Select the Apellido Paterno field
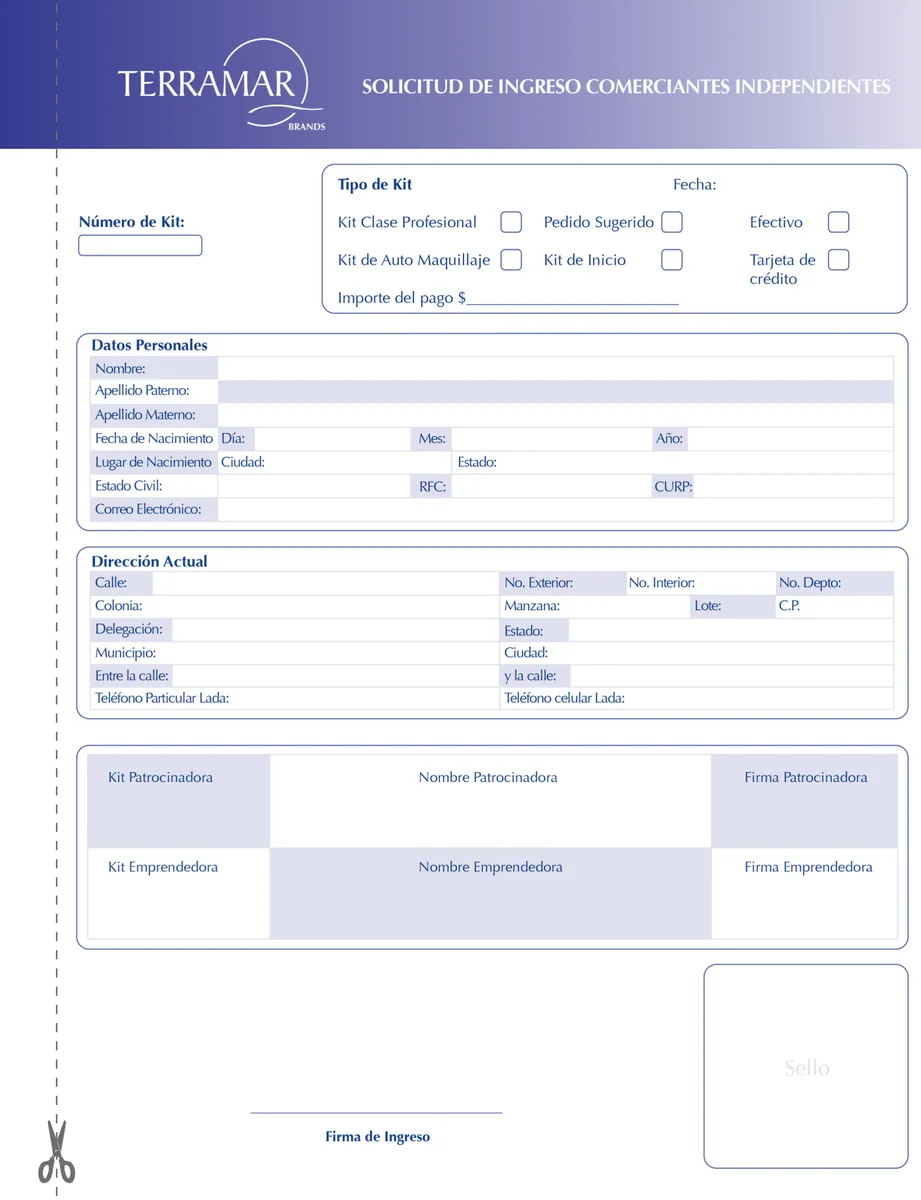 pos(555,391)
